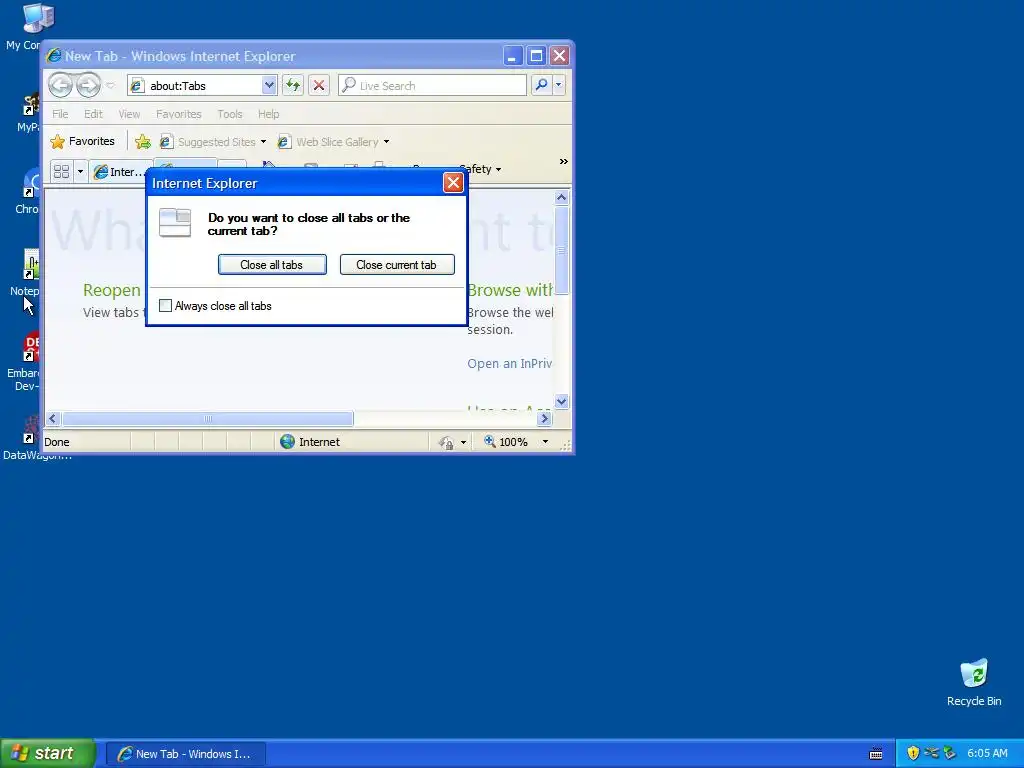This screenshot has width=1024, height=768.
Task: Open the security status dropdown arrow
Action: coord(464,442)
